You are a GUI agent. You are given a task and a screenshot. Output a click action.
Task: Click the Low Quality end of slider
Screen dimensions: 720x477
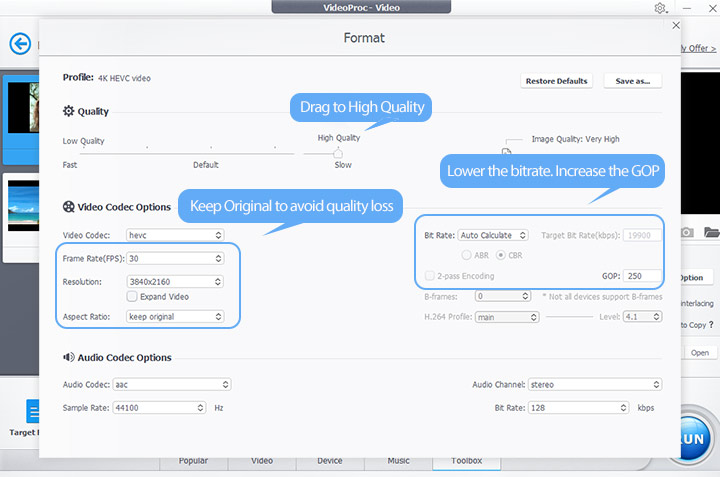point(84,141)
